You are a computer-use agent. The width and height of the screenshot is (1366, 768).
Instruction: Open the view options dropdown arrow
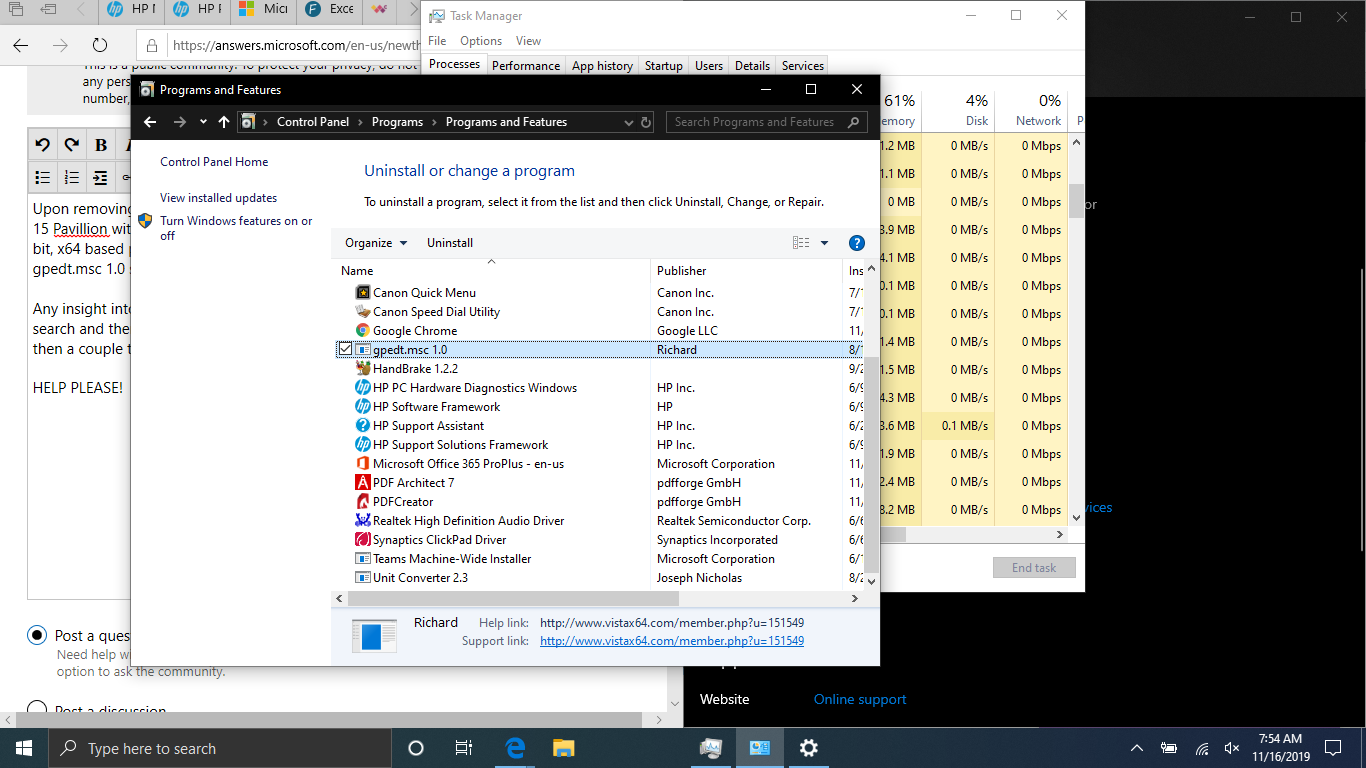[x=823, y=243]
